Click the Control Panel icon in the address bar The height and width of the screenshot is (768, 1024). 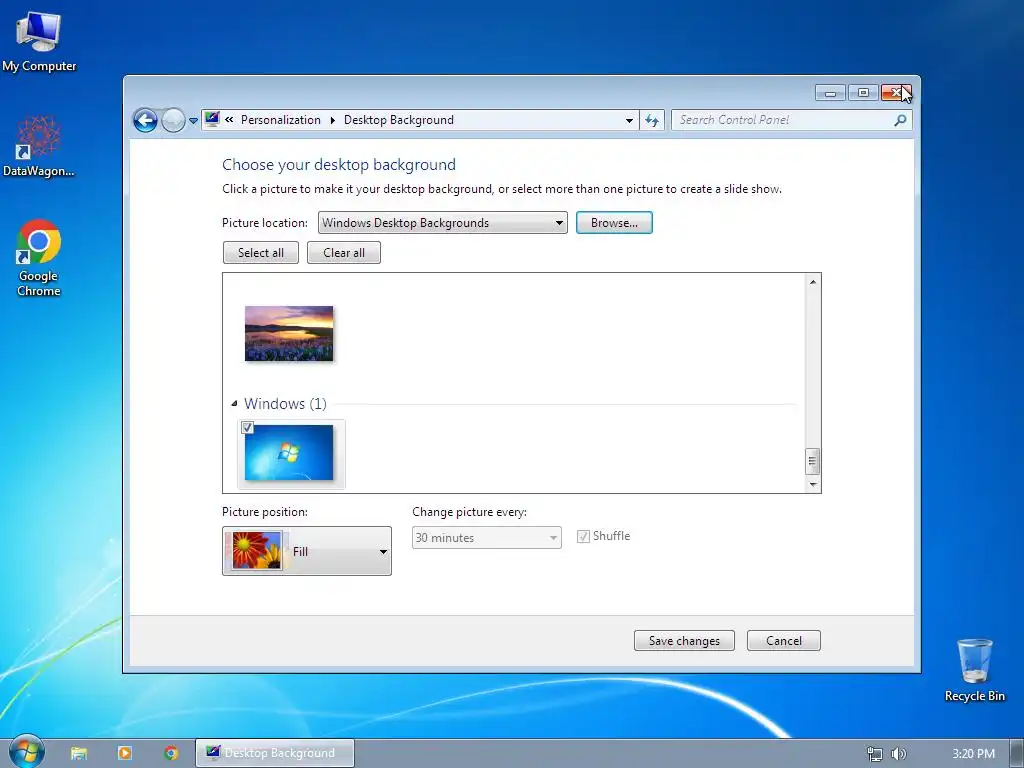pyautogui.click(x=212, y=119)
